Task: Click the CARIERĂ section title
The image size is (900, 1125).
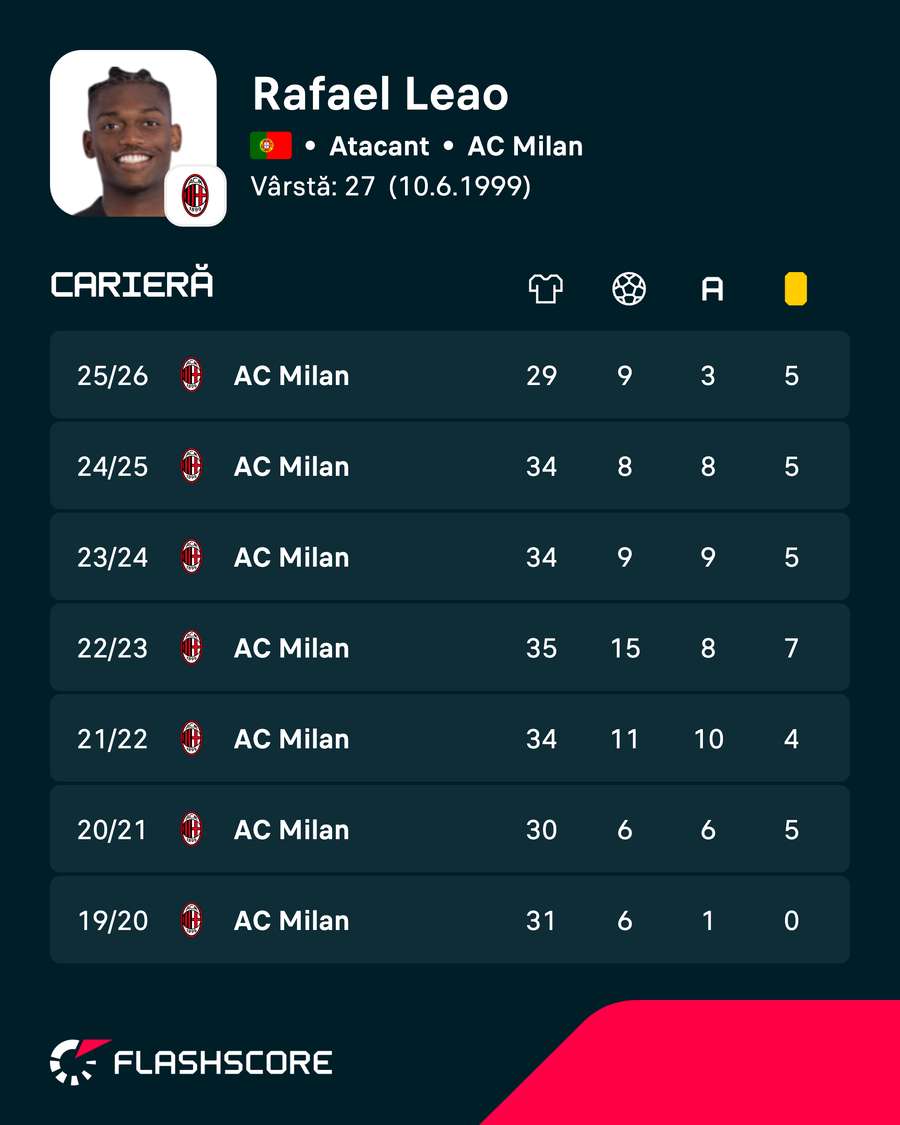Action: tap(132, 283)
